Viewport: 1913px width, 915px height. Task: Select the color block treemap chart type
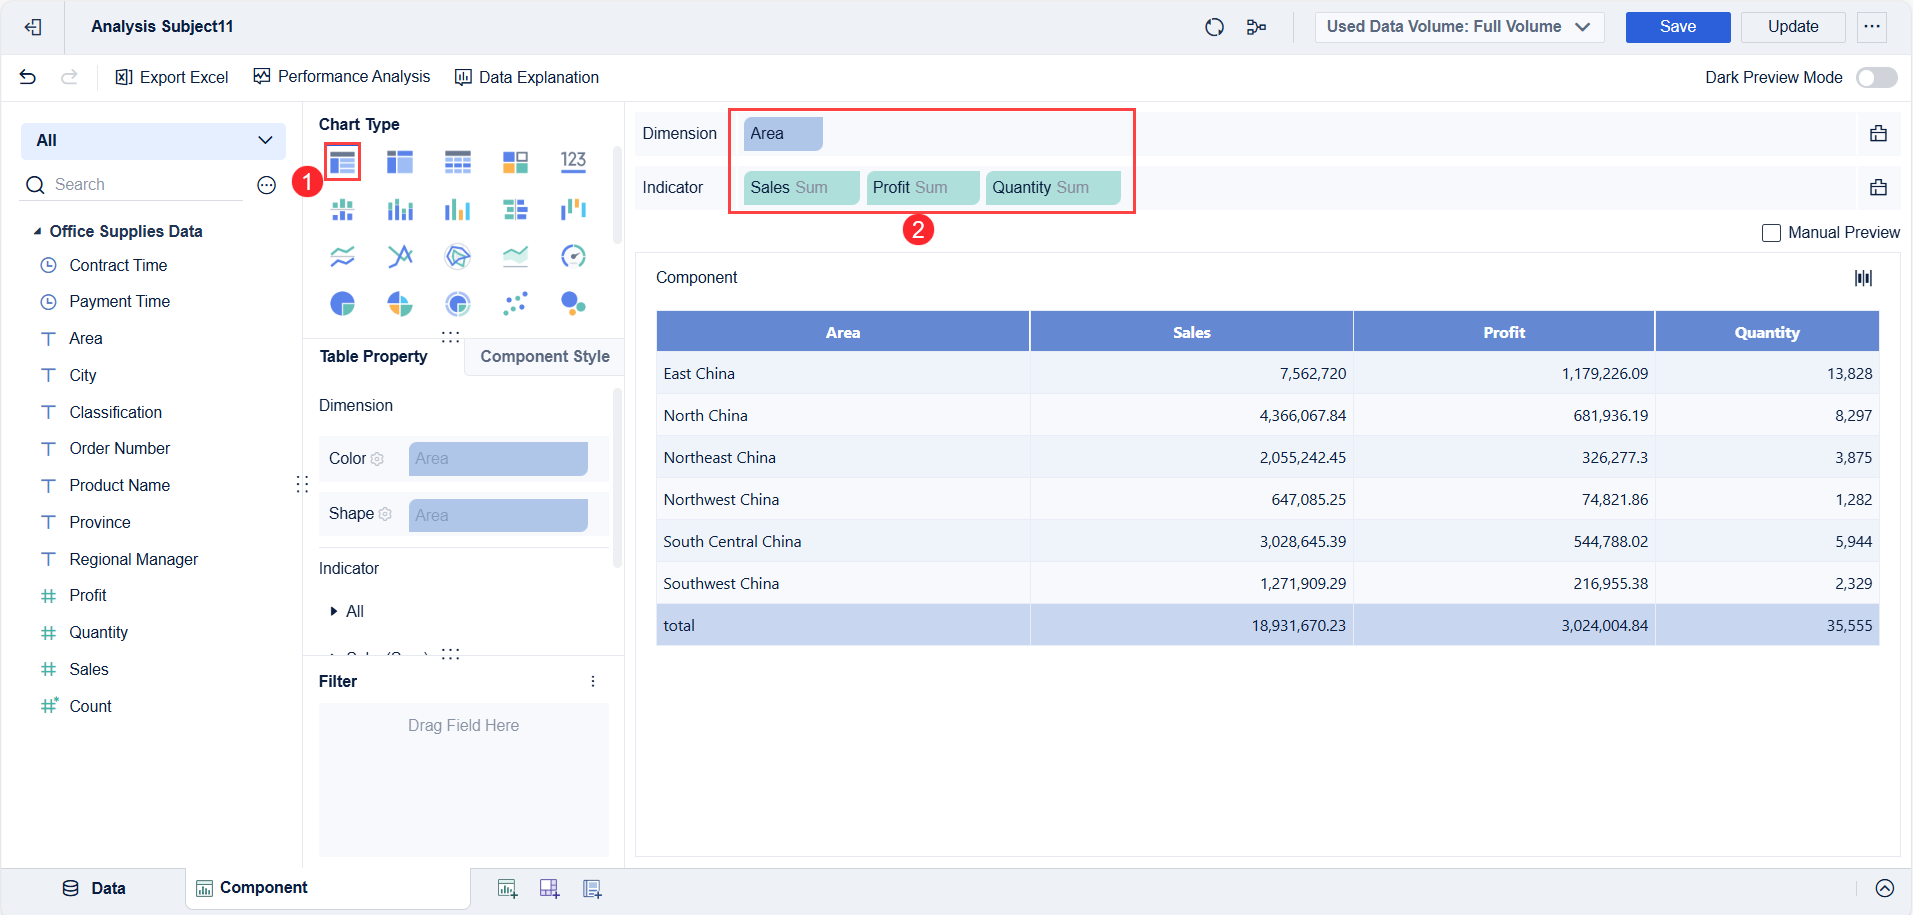(x=515, y=161)
